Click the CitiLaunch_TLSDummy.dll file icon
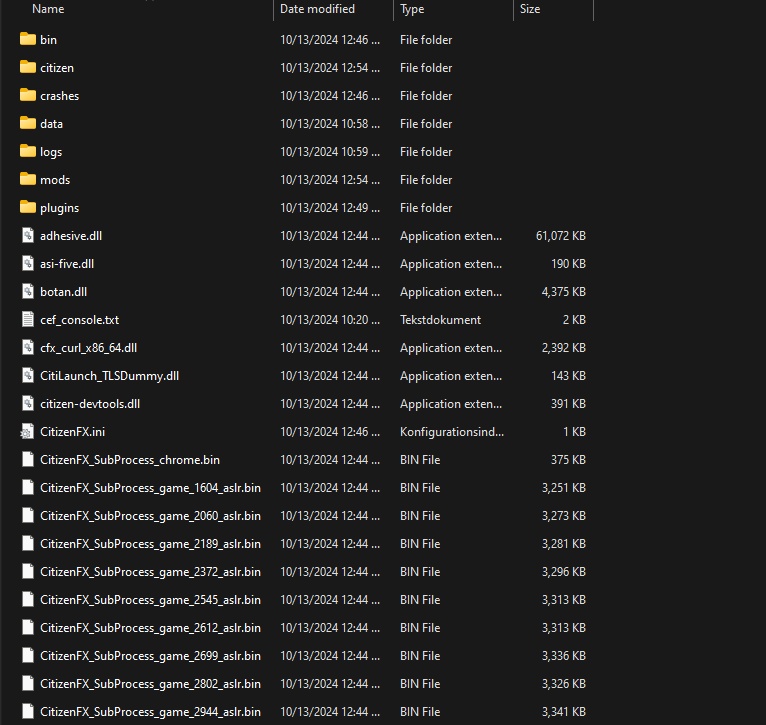 tap(28, 375)
